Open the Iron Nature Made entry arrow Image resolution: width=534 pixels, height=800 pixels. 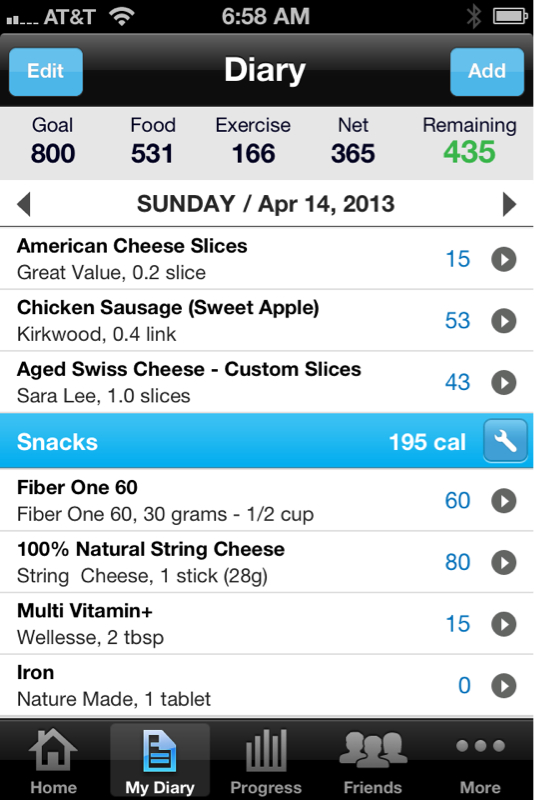pyautogui.click(x=504, y=686)
